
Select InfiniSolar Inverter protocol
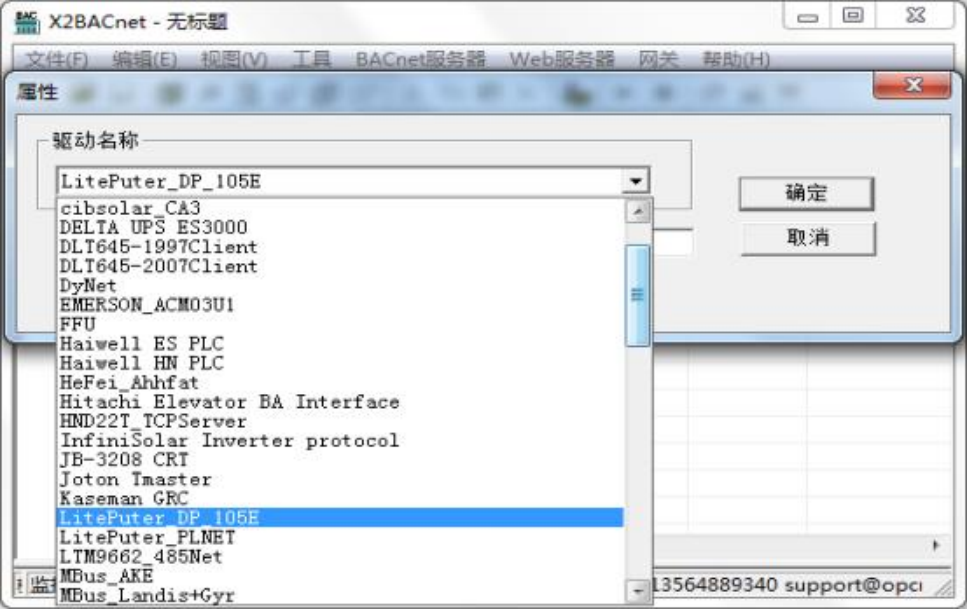click(x=340, y=440)
